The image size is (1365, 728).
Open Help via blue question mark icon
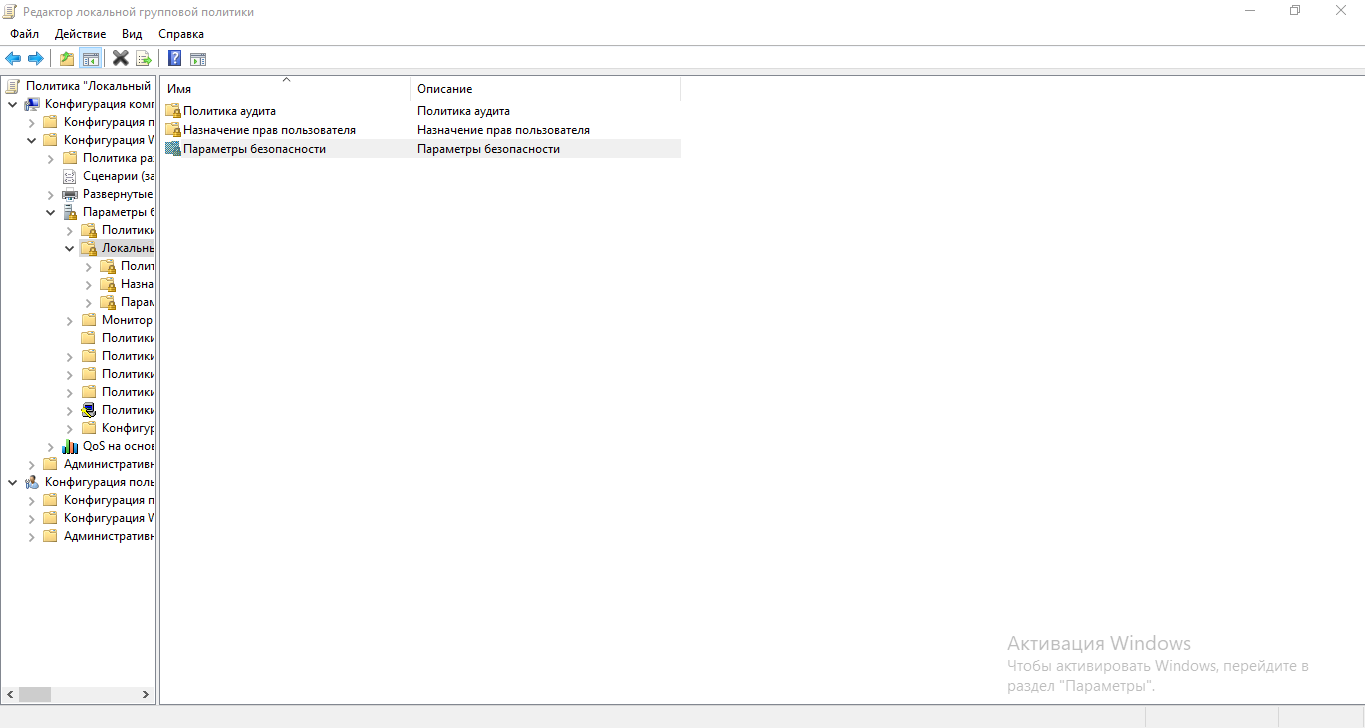point(174,58)
